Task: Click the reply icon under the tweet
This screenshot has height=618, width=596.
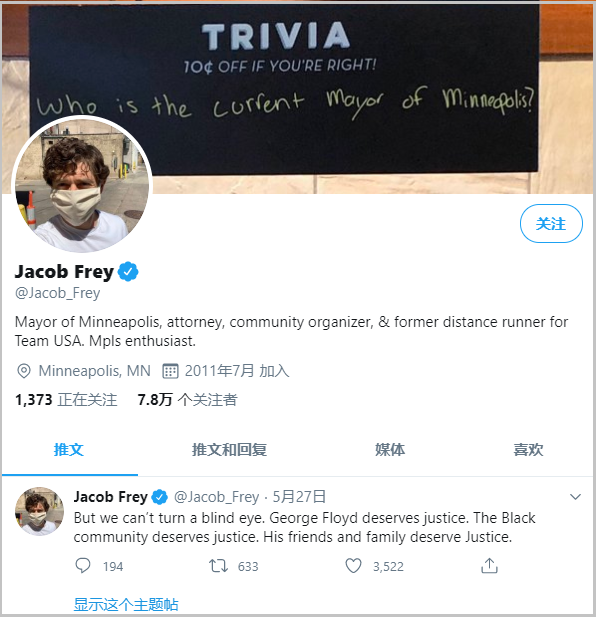Action: [83, 566]
